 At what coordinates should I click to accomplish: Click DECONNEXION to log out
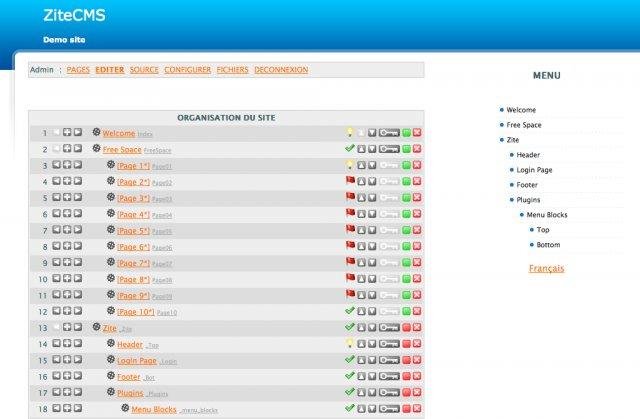tap(281, 70)
